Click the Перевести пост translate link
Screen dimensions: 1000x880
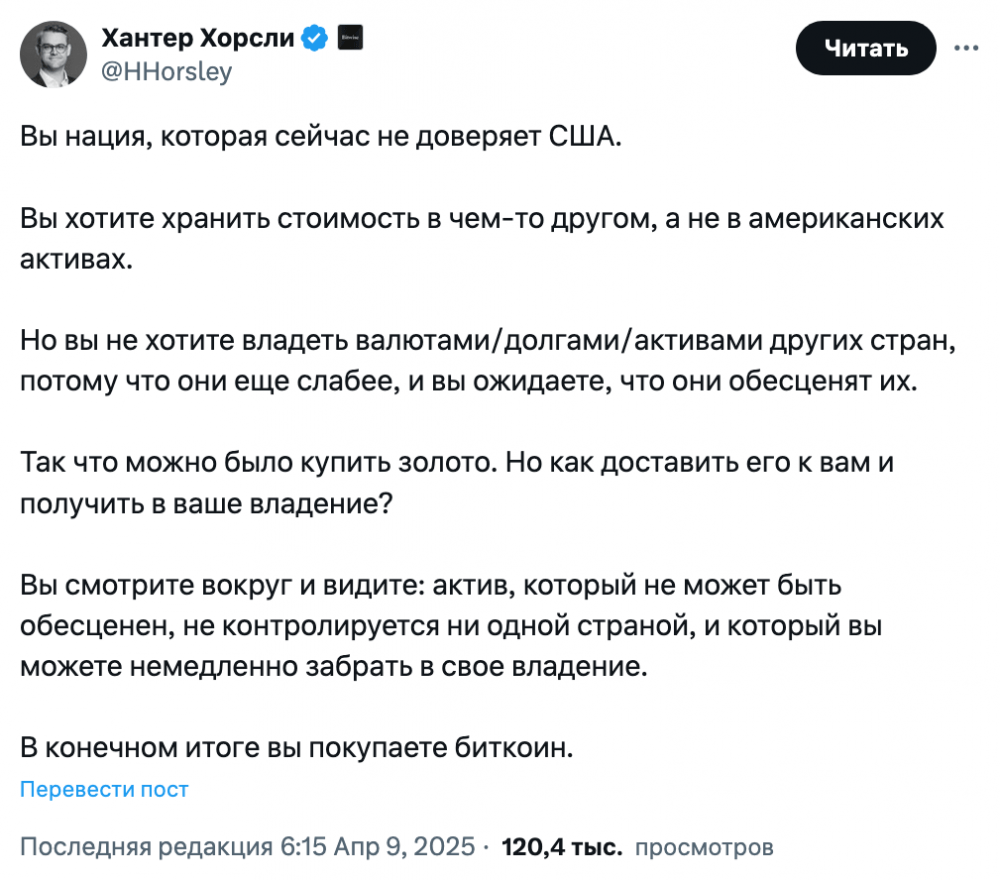(104, 790)
